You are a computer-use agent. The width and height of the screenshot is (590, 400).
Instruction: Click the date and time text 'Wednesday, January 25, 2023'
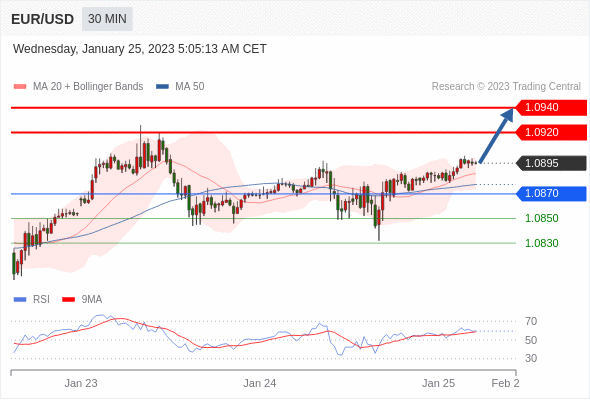click(94, 49)
